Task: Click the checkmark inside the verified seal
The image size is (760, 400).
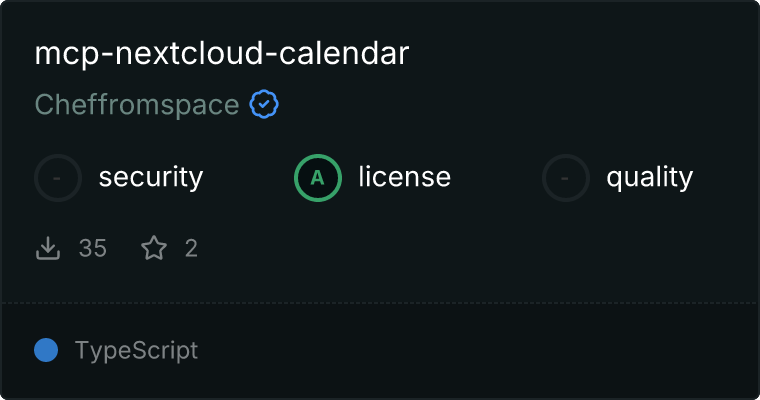Action: [264, 104]
